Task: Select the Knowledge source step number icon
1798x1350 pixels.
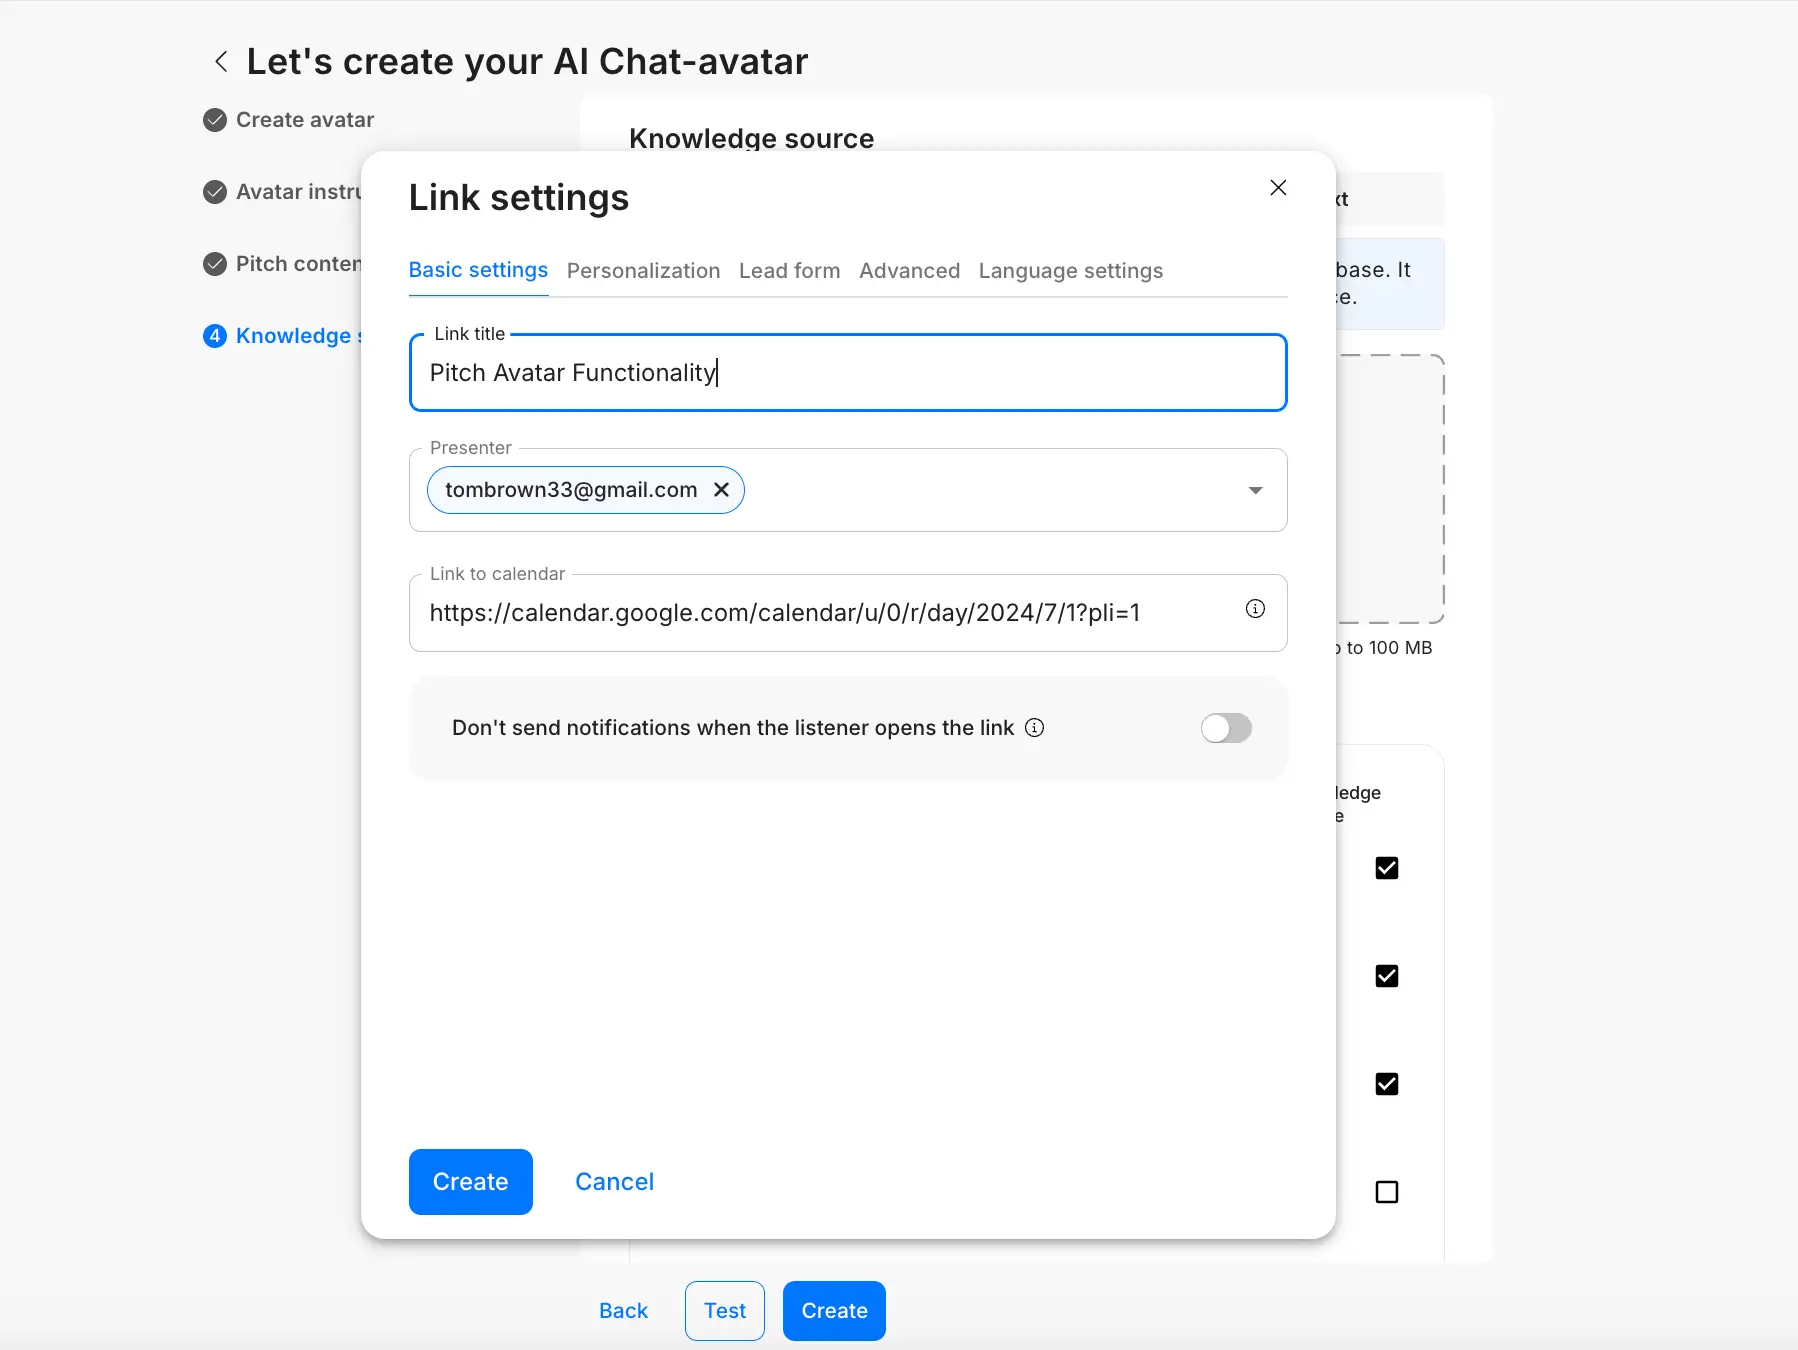Action: coord(214,336)
